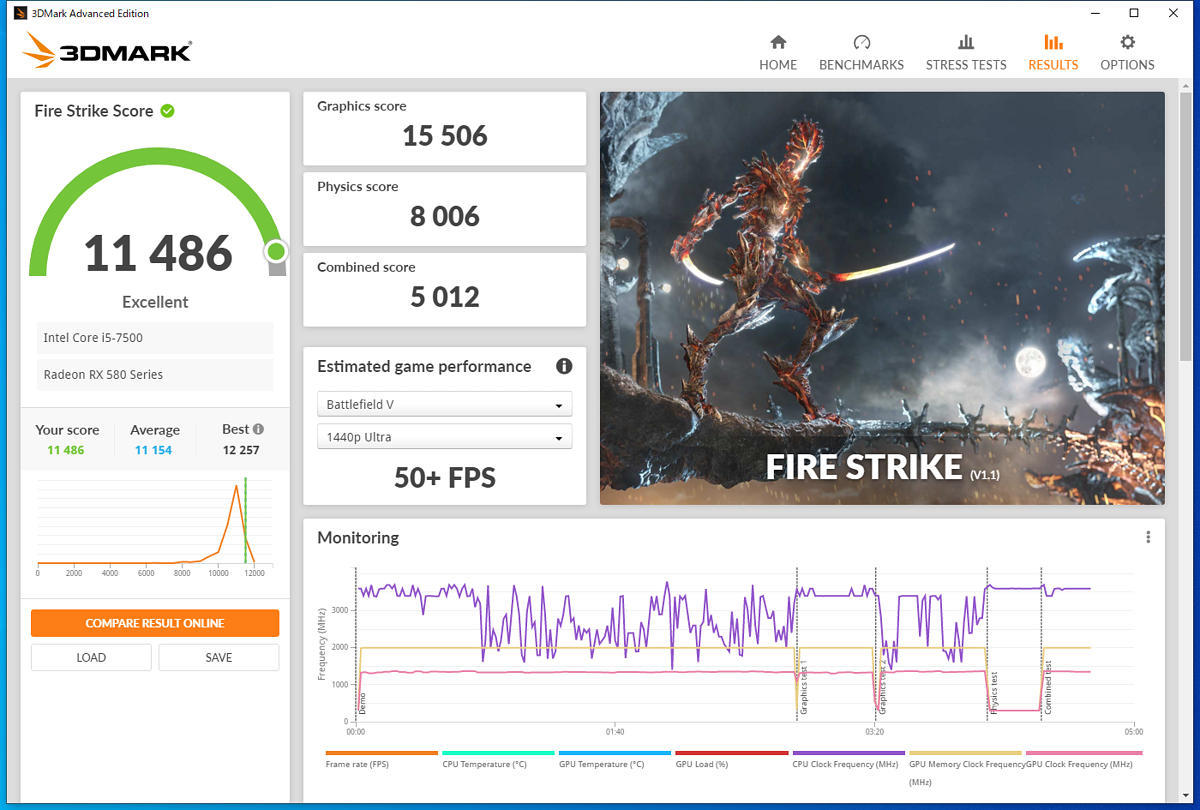Viewport: 1200px width, 810px height.
Task: Click the Combined score value 5 012
Action: pos(445,297)
